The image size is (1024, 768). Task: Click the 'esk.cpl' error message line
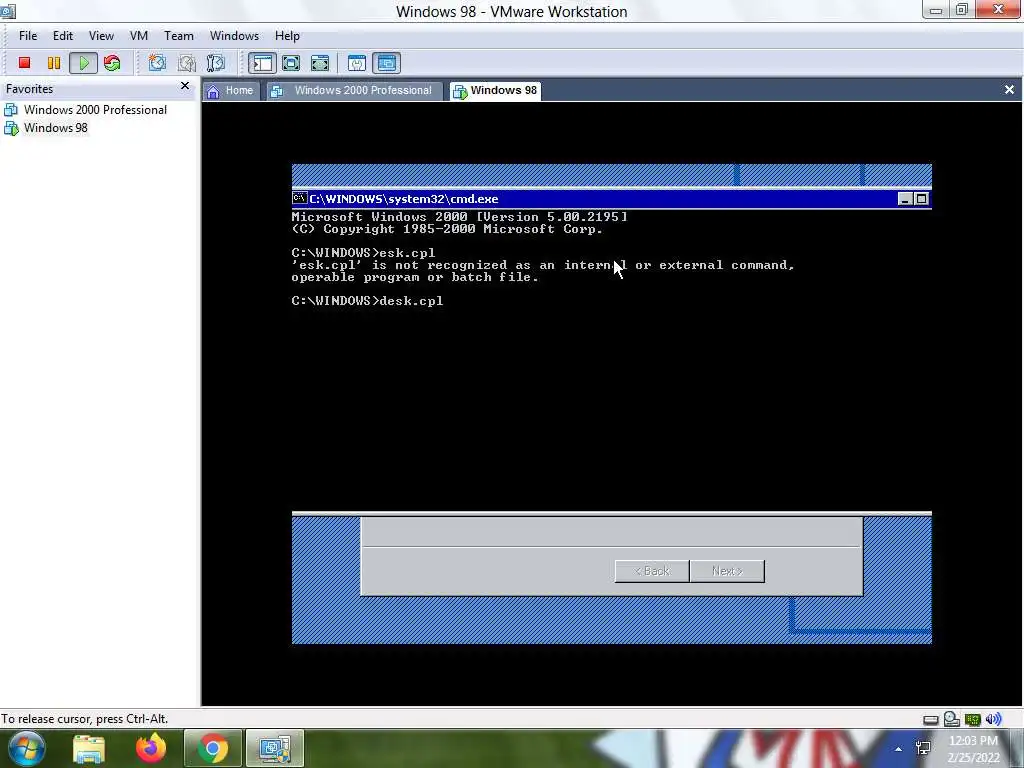click(x=543, y=265)
